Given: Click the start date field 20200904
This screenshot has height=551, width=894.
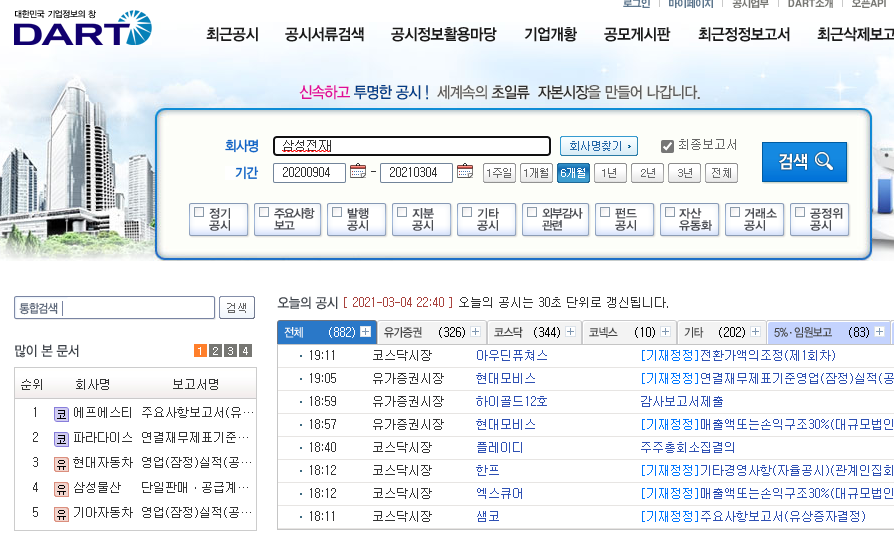Looking at the screenshot, I should pos(309,173).
